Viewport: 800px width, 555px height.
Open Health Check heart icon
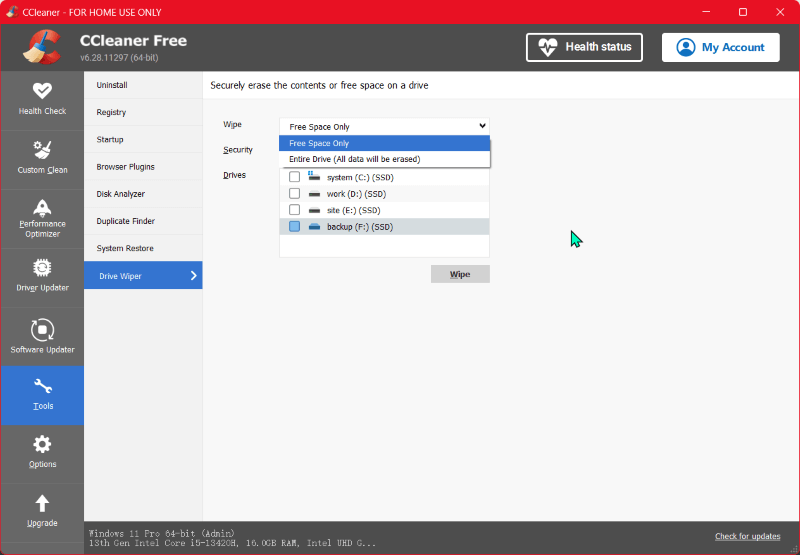(42, 91)
